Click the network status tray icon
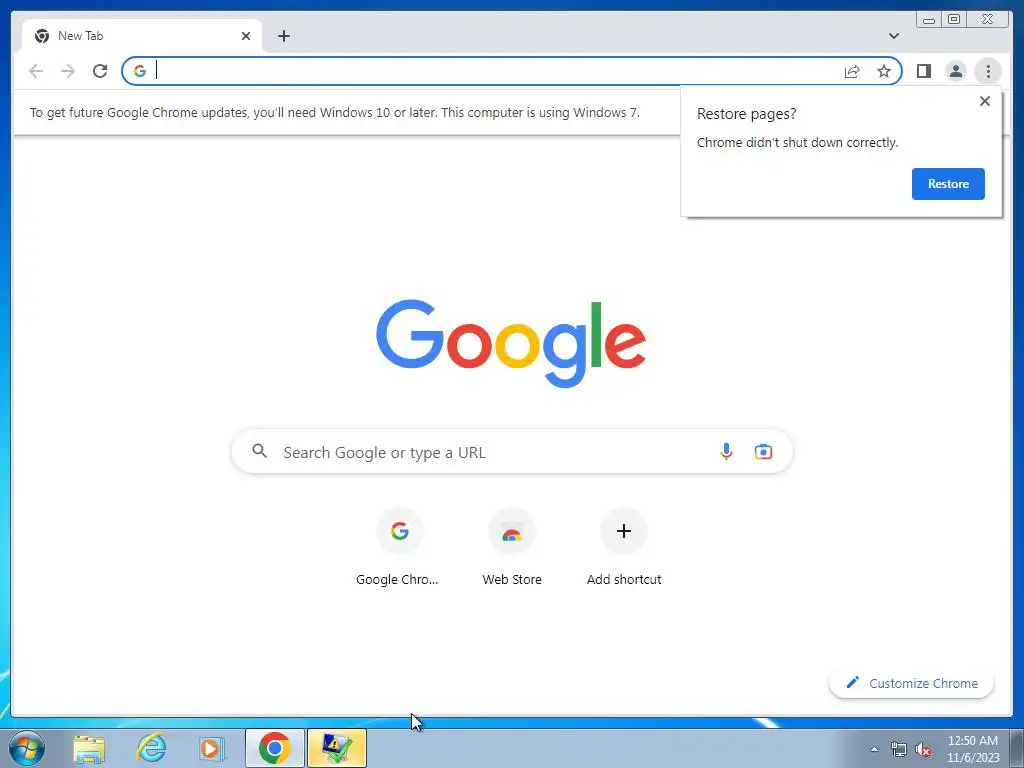Screen dimensions: 1024x768 tap(899, 749)
